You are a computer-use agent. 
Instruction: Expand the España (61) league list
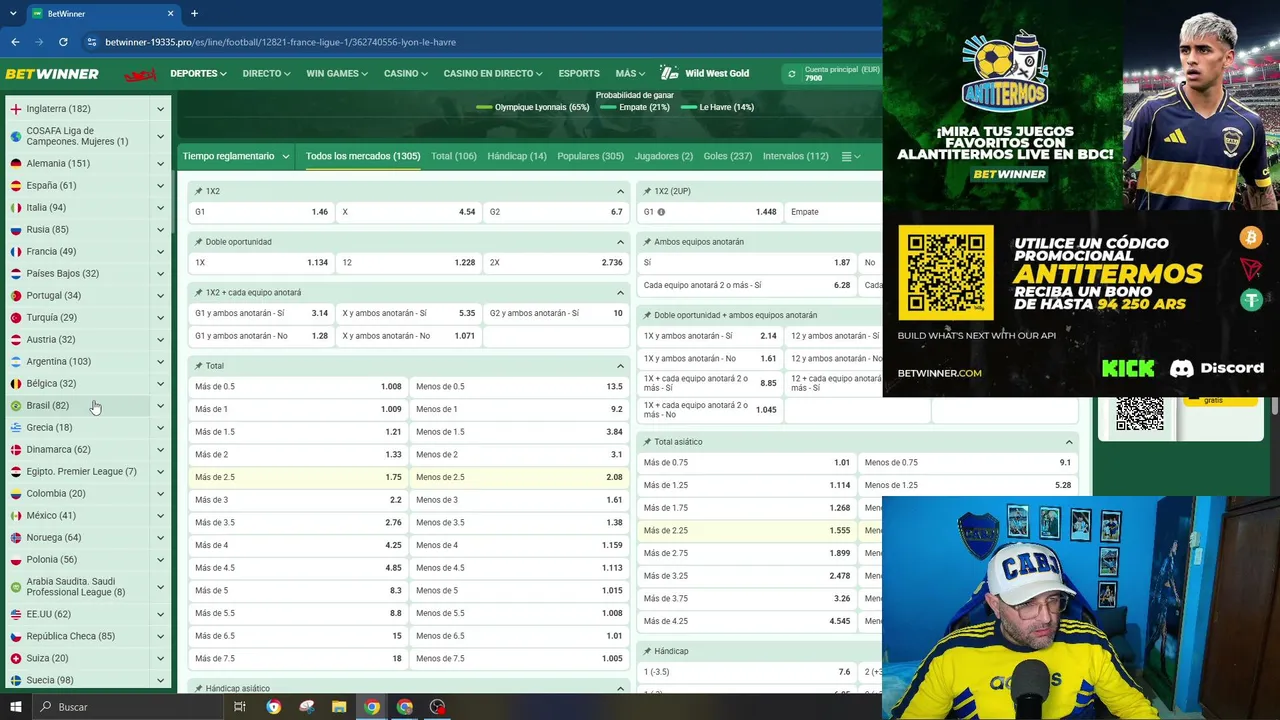(x=160, y=186)
